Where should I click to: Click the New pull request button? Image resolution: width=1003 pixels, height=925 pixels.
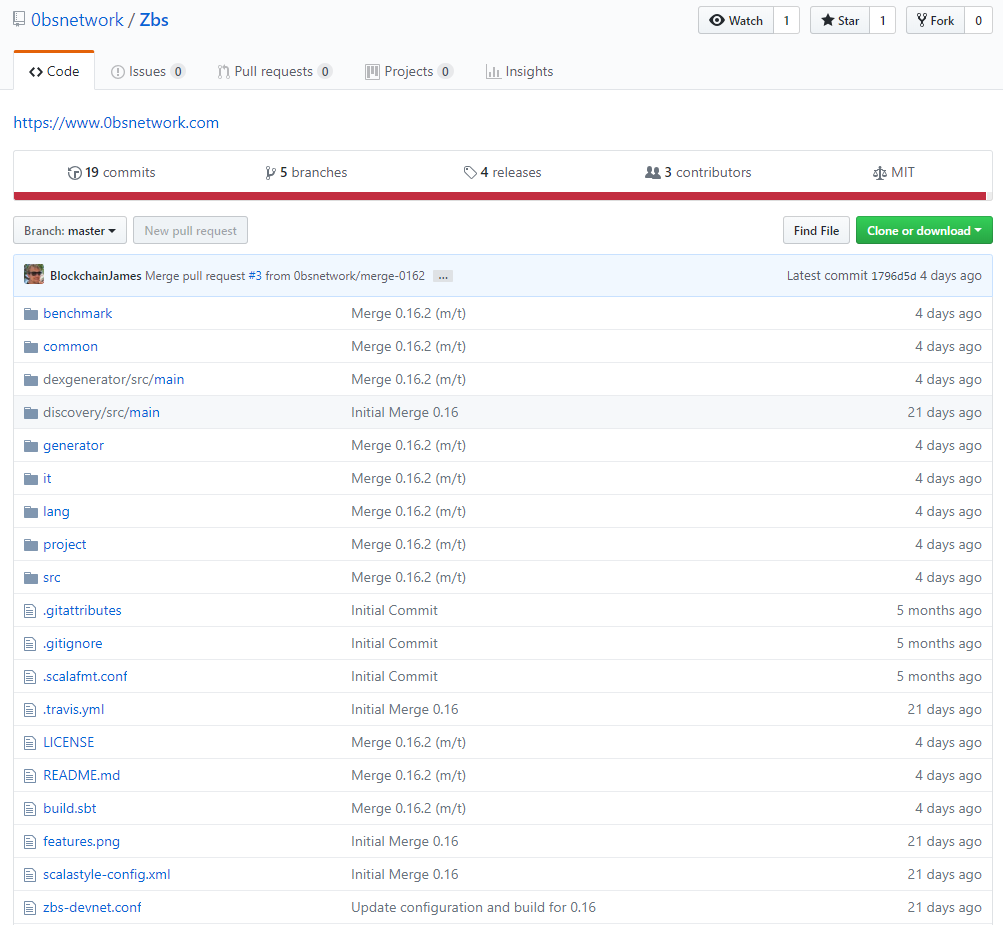[x=191, y=230]
